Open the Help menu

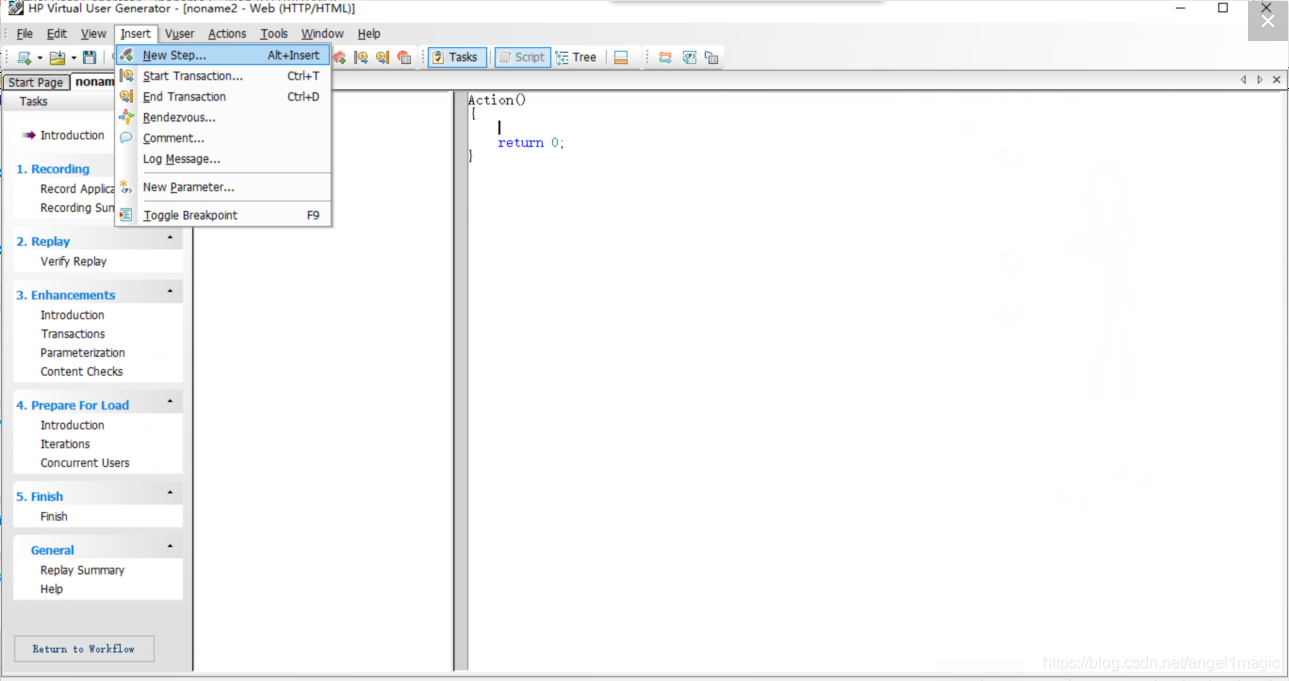click(369, 34)
